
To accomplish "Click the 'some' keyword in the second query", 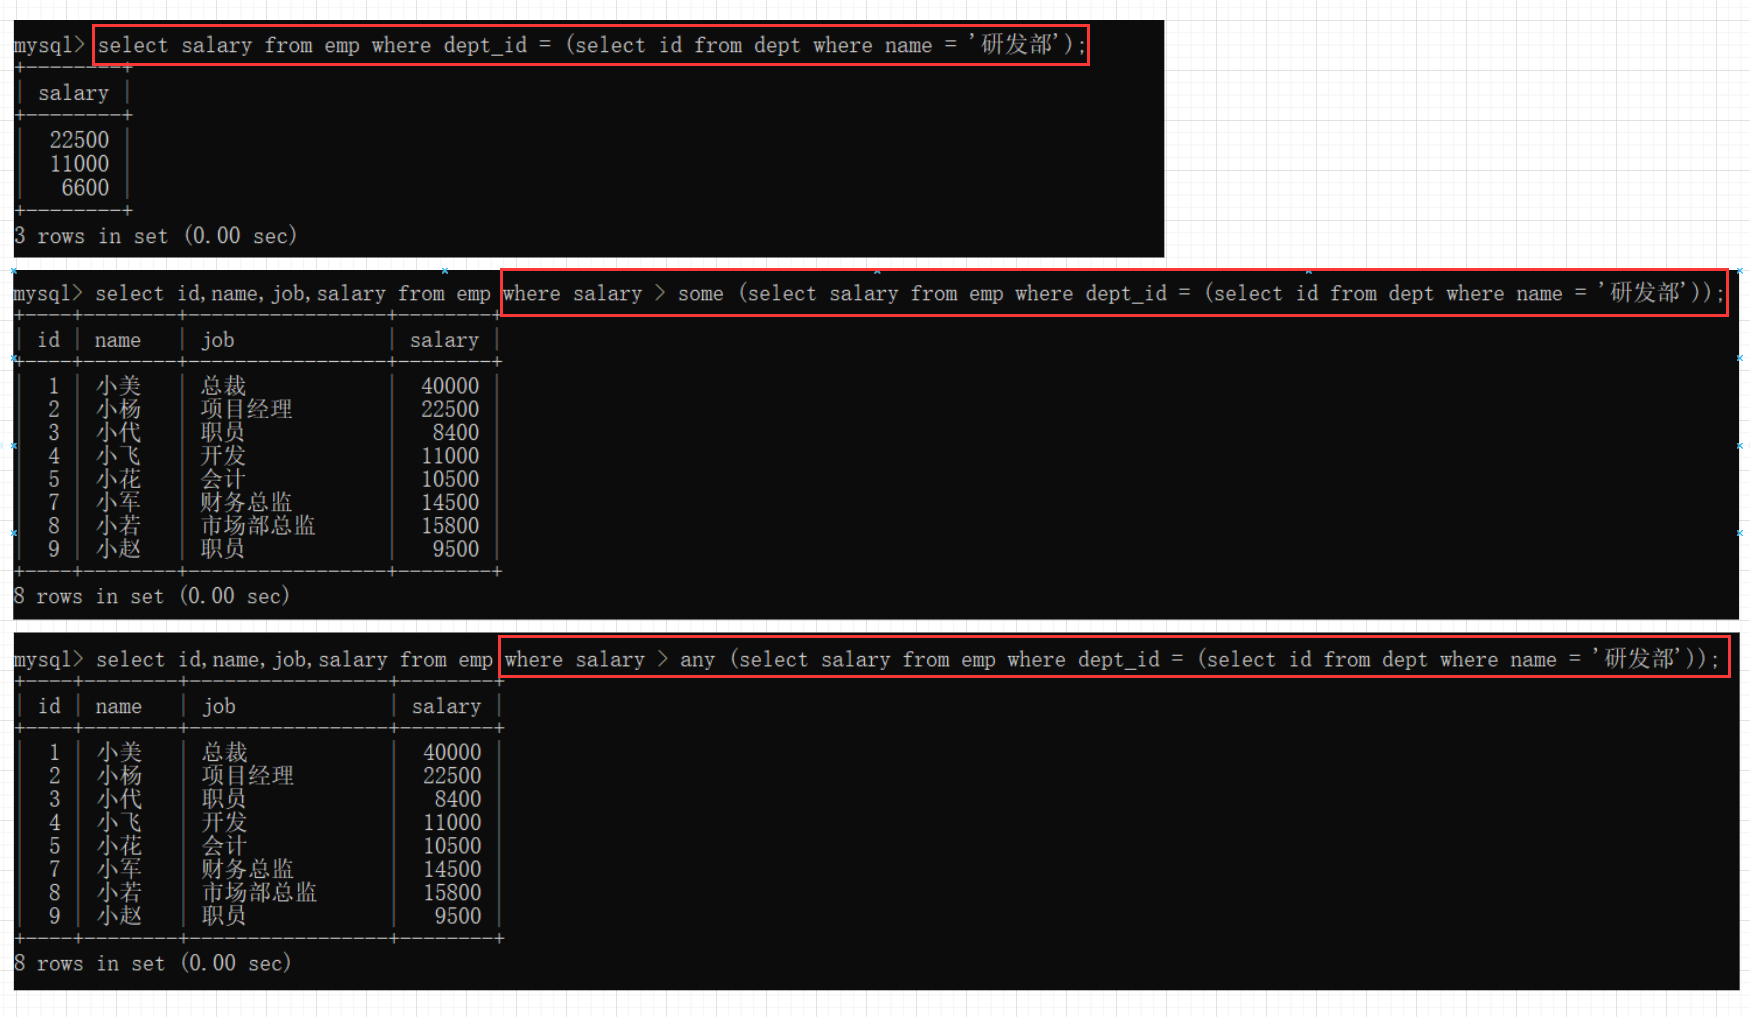I will click(x=700, y=294).
